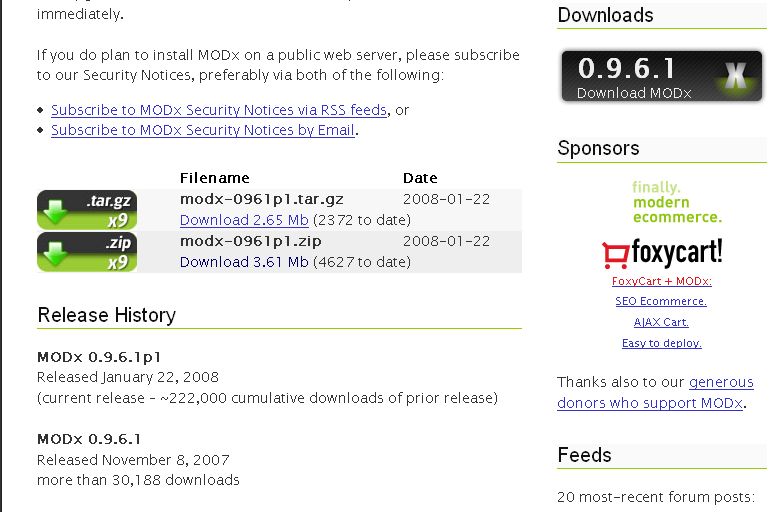Follow the SEO Ecommerce. link

(661, 301)
